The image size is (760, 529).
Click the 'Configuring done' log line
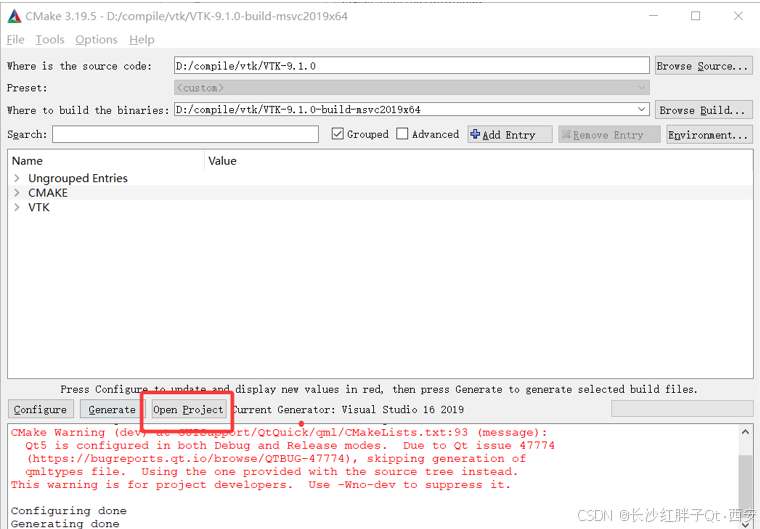(69, 511)
